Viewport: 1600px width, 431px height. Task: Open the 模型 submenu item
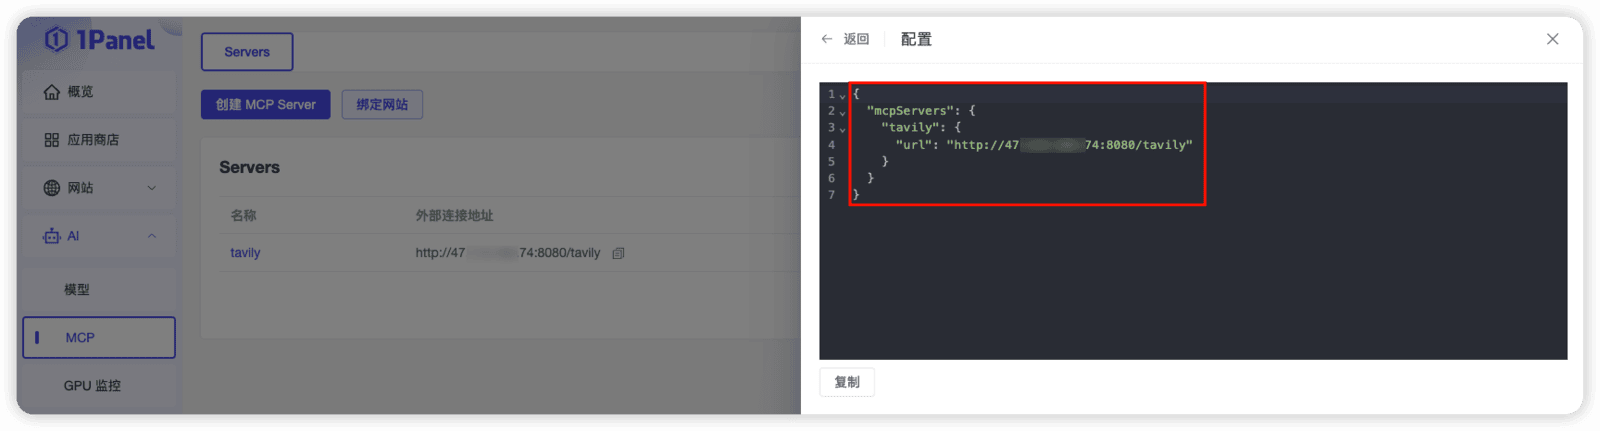tap(98, 289)
